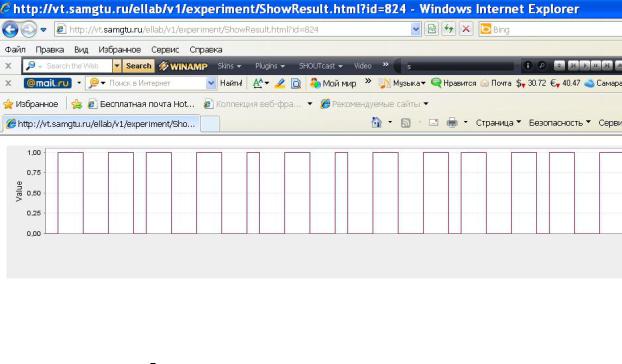622x364 pixels.
Task: Click Winamp Previous track button
Action: pos(572,66)
